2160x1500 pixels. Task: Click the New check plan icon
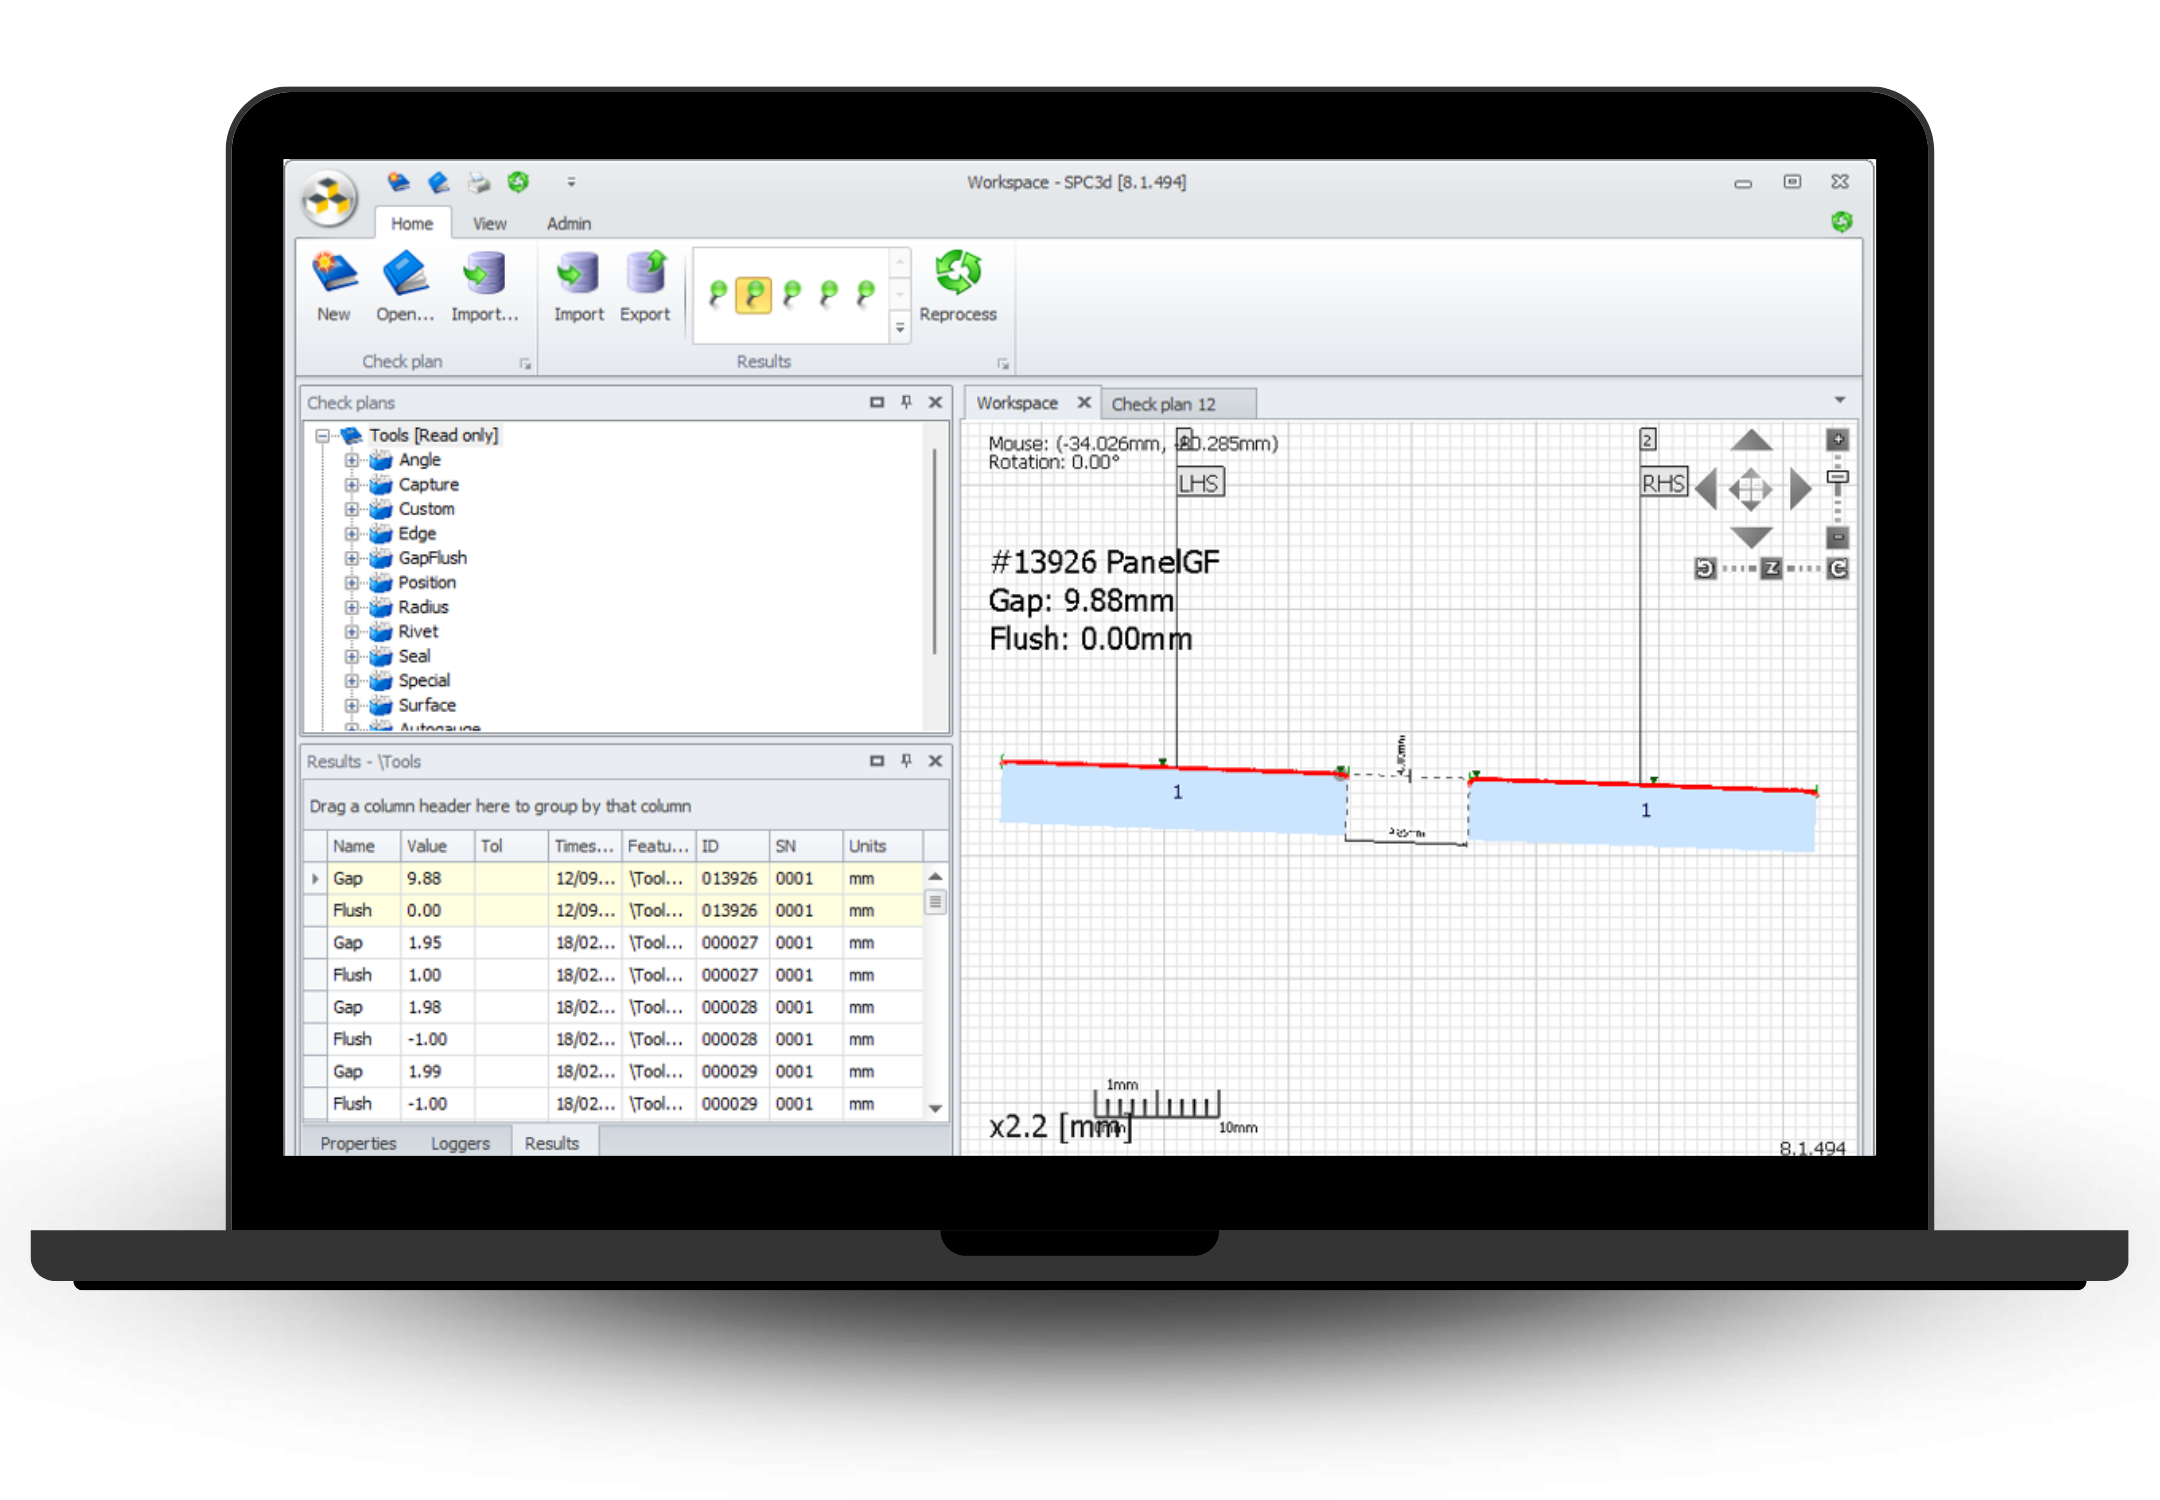(334, 274)
